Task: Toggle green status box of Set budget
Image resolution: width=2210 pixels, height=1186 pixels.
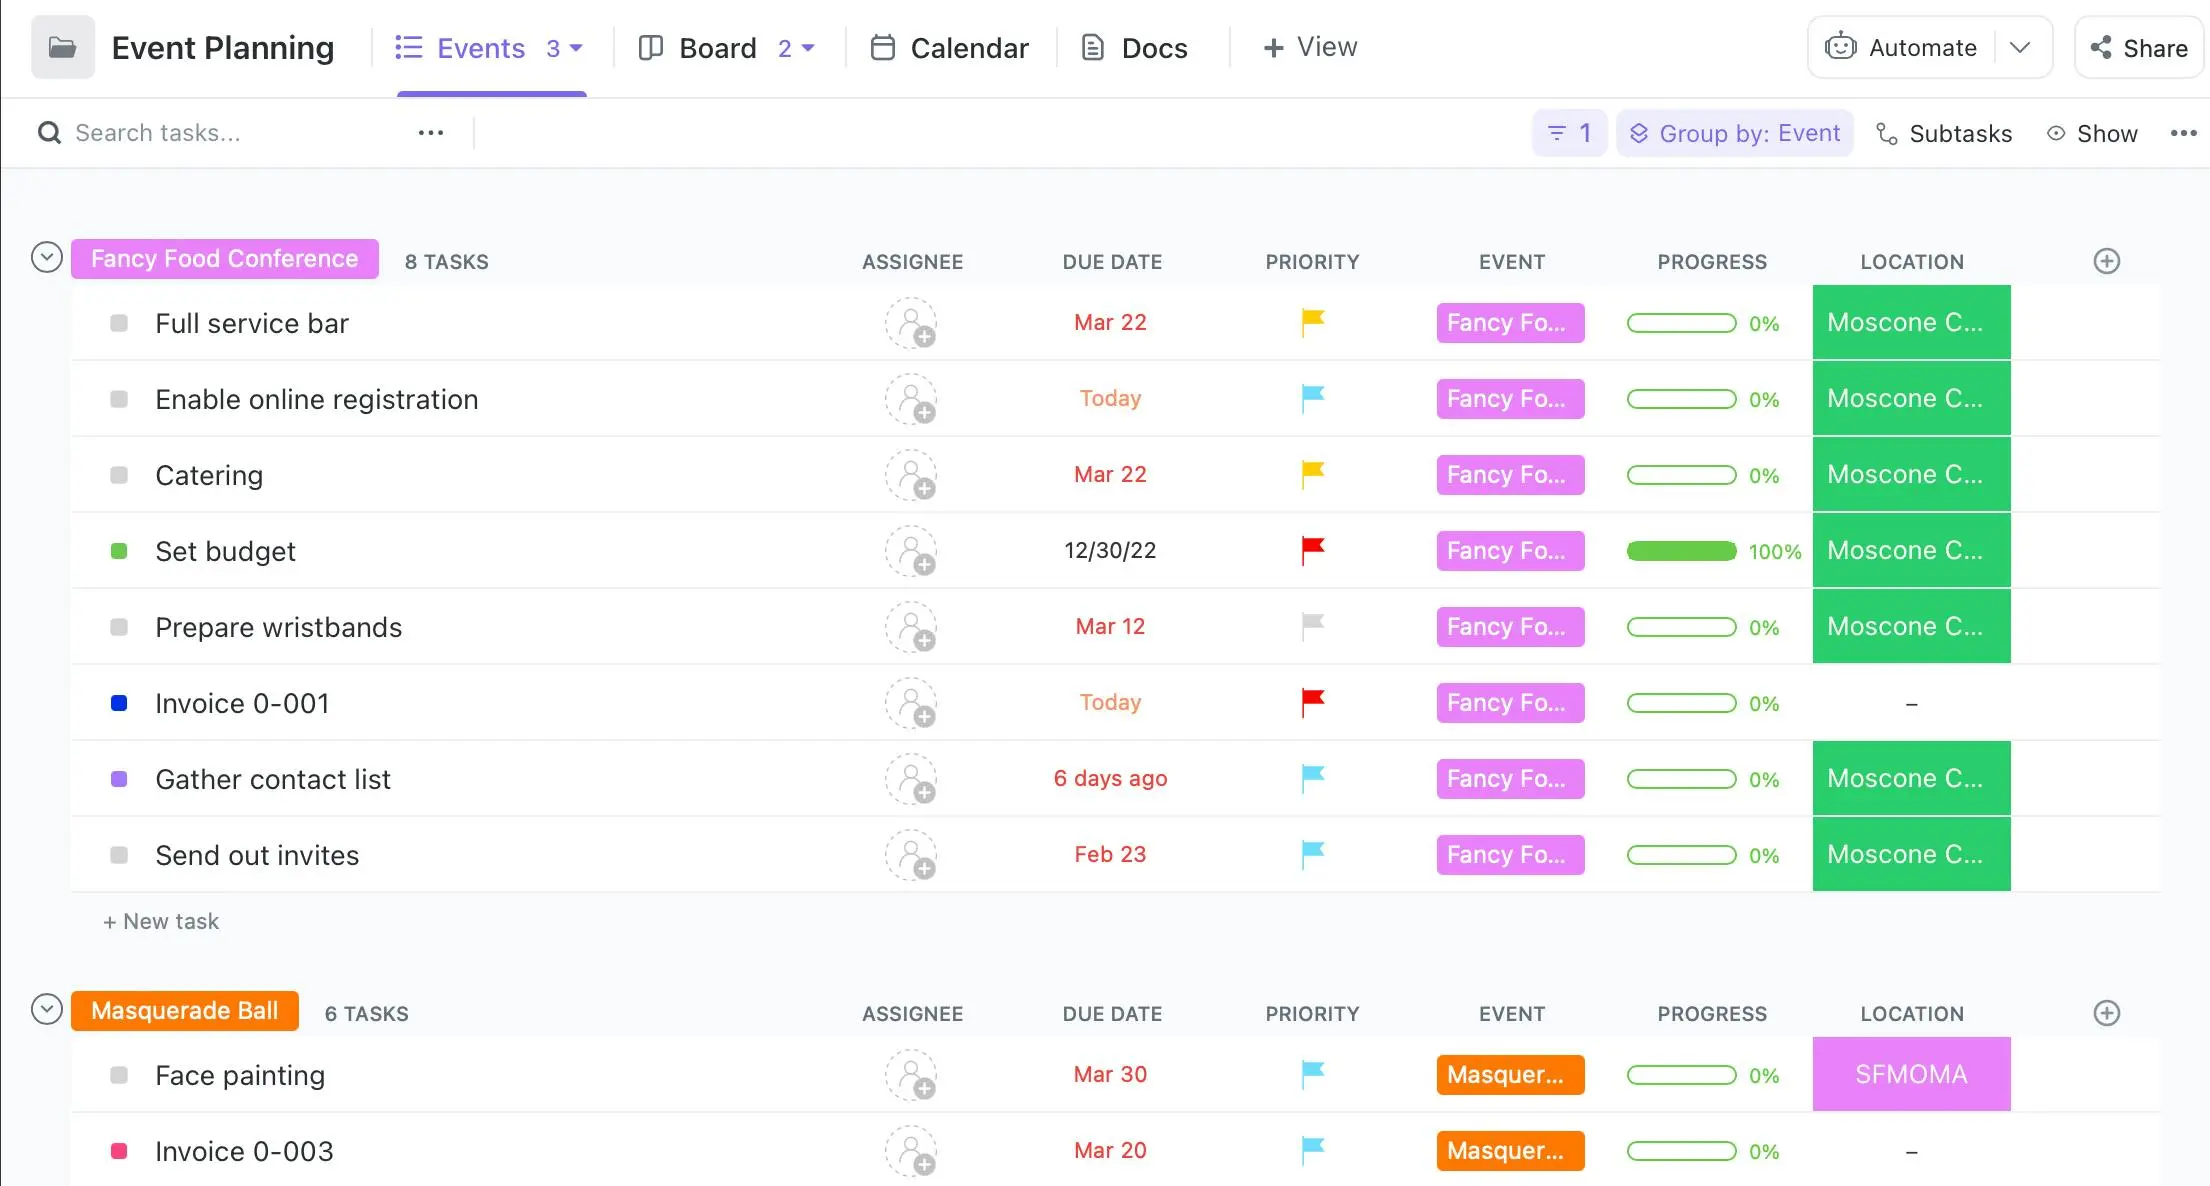Action: click(119, 551)
